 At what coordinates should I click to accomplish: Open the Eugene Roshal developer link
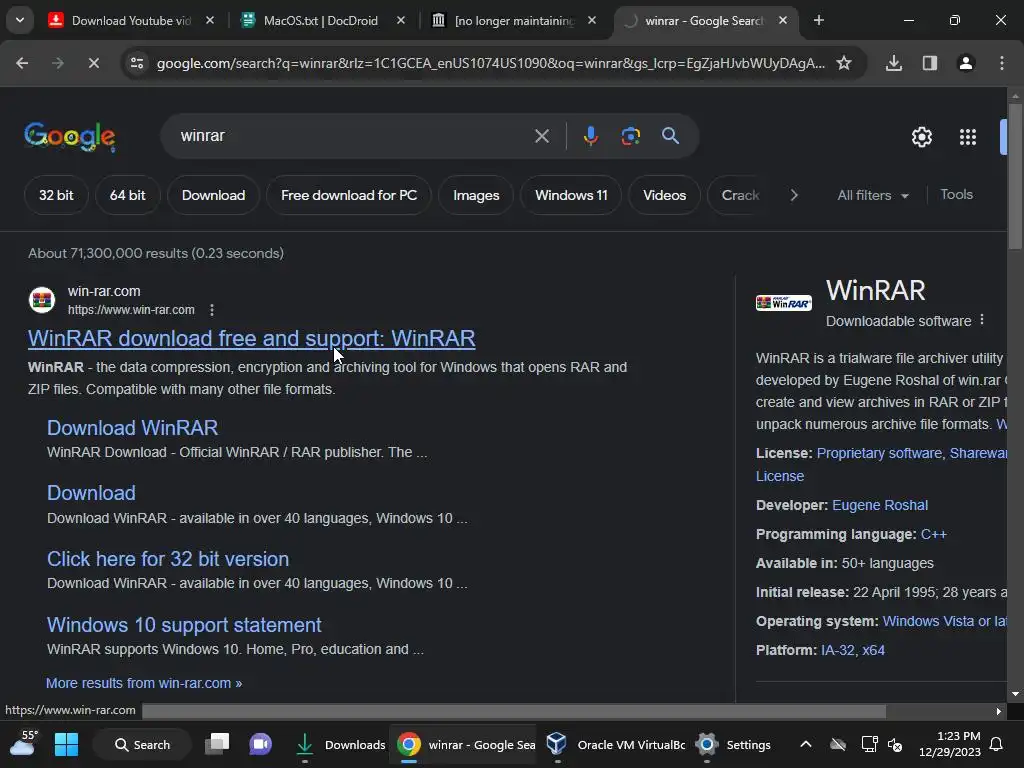coord(880,505)
